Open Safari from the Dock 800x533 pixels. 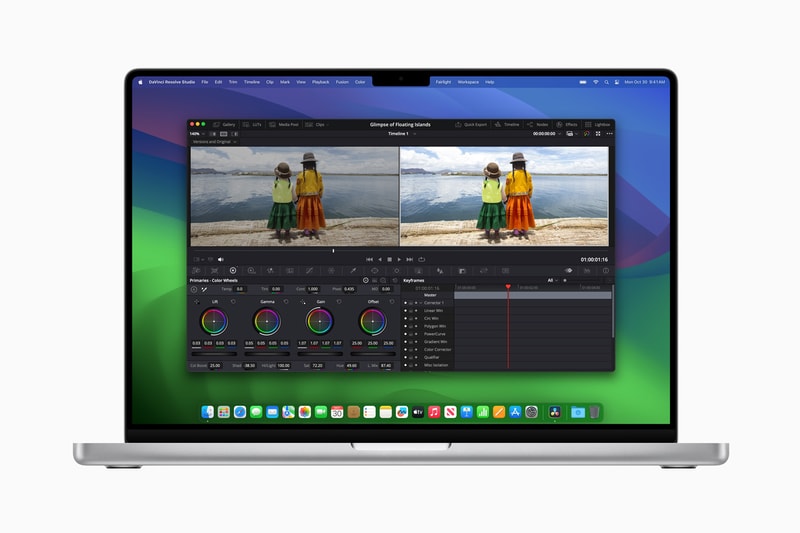240,412
